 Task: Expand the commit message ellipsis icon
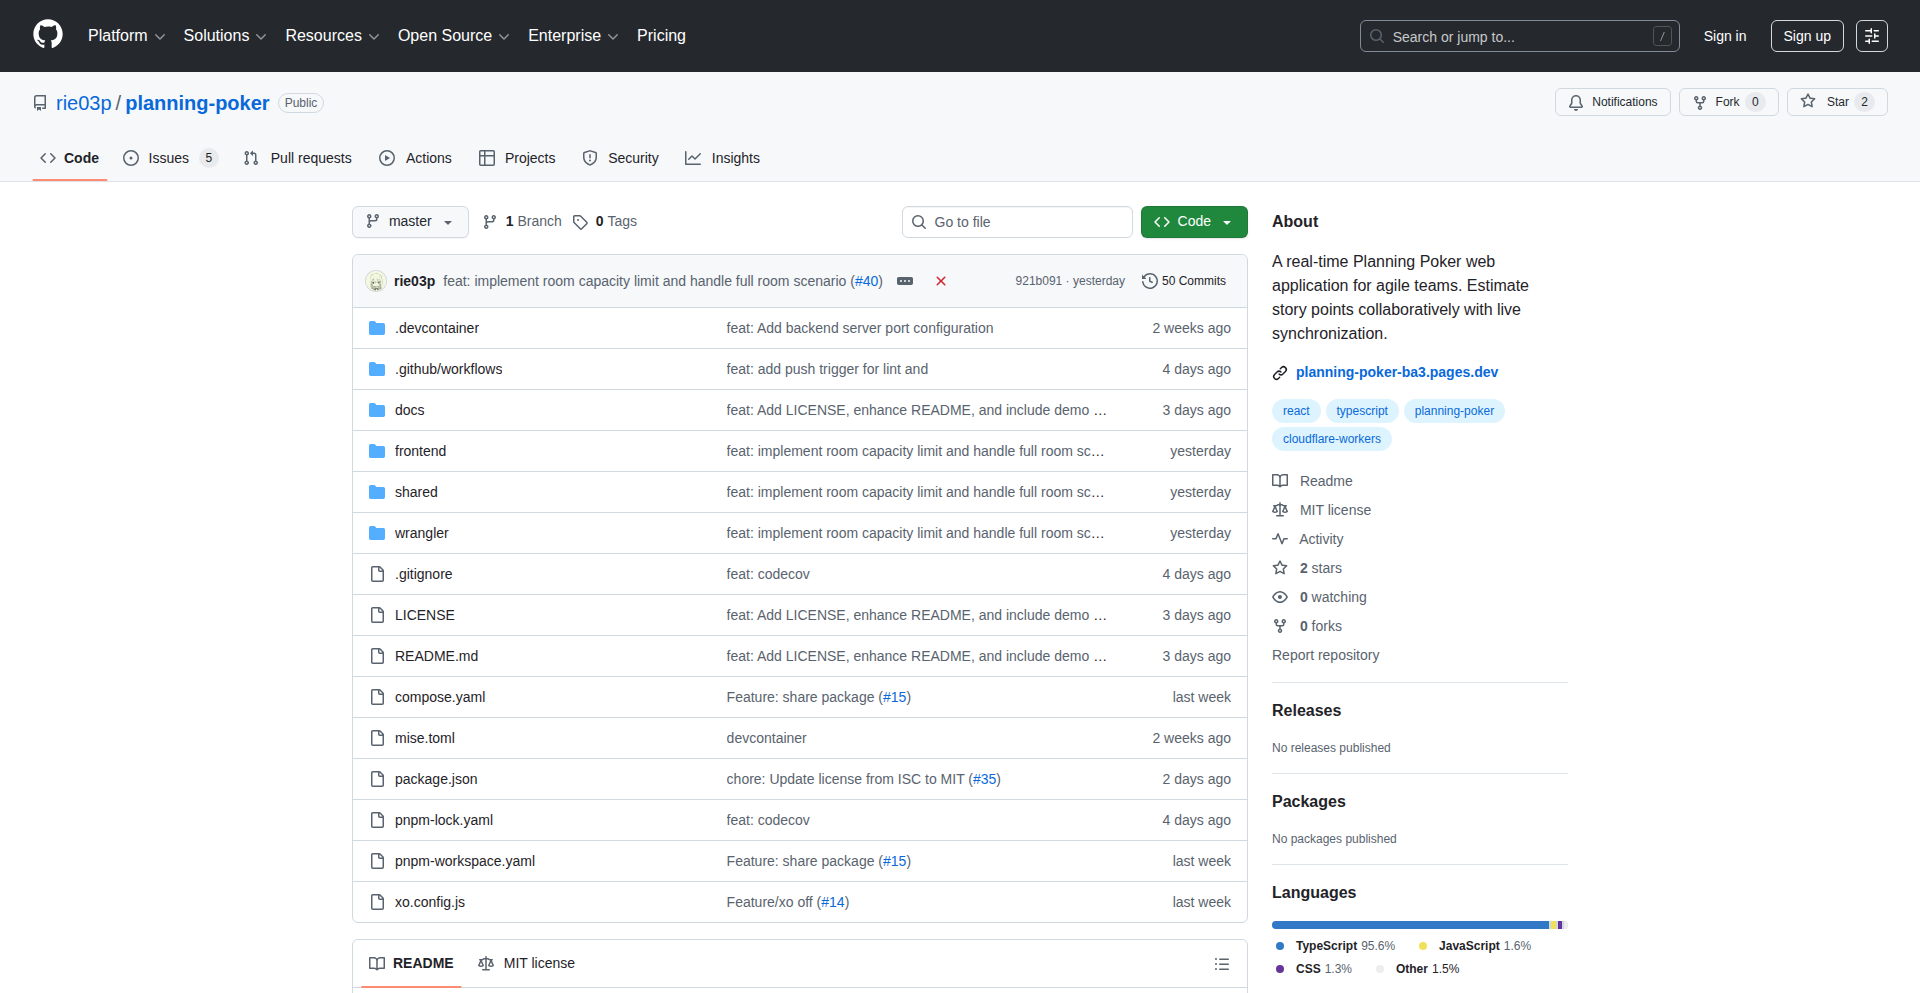(x=905, y=281)
